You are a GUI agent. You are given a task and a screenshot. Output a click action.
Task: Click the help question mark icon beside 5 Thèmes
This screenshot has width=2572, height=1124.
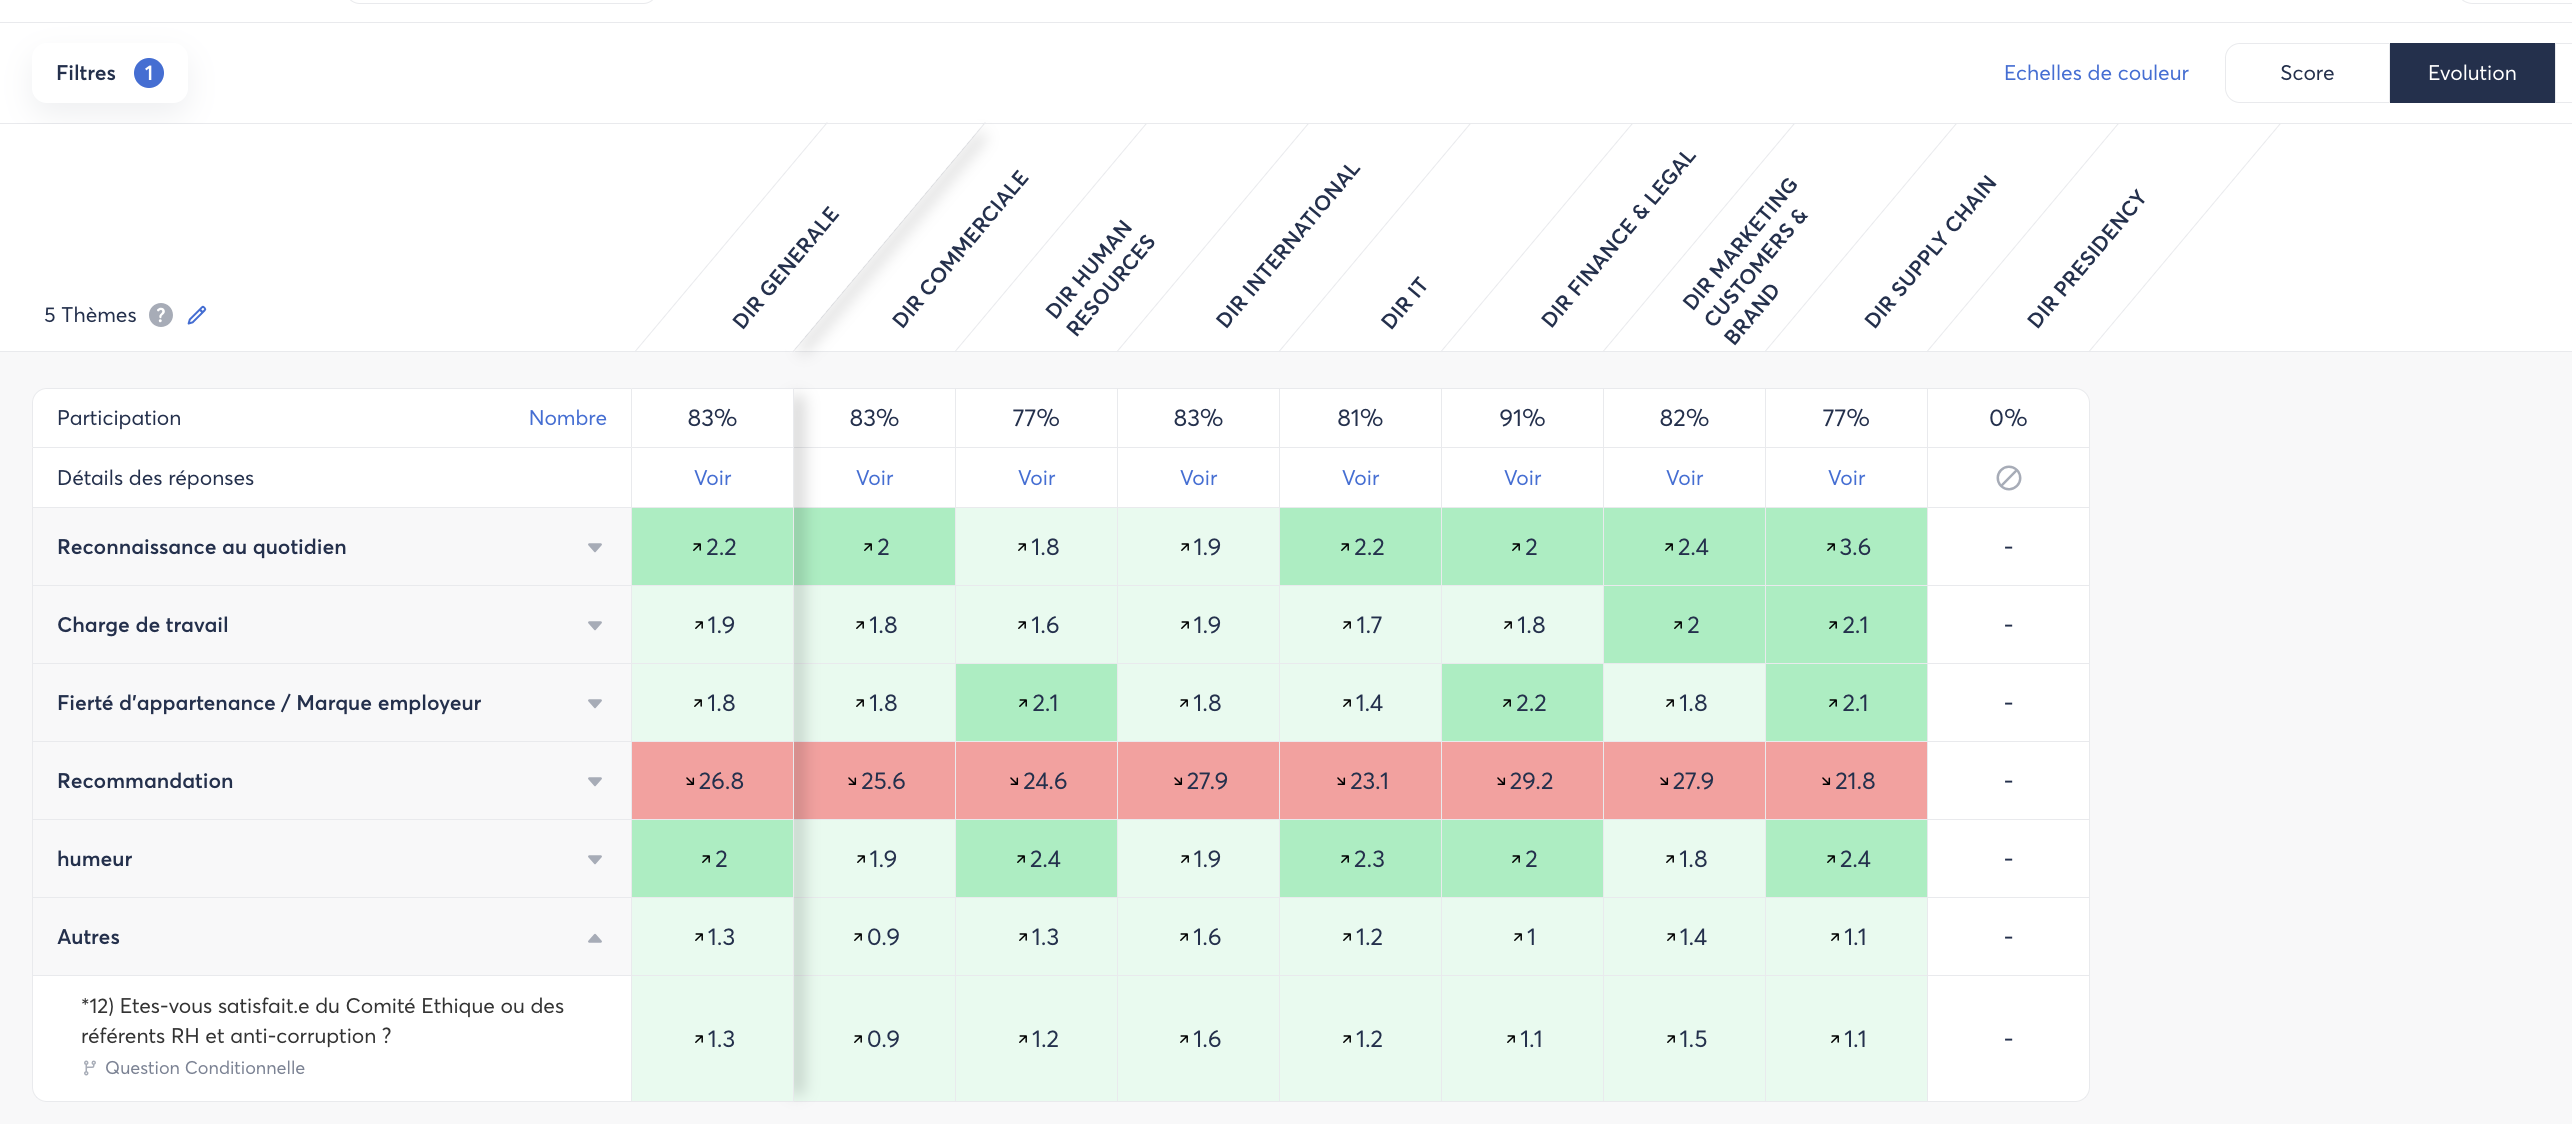[161, 315]
